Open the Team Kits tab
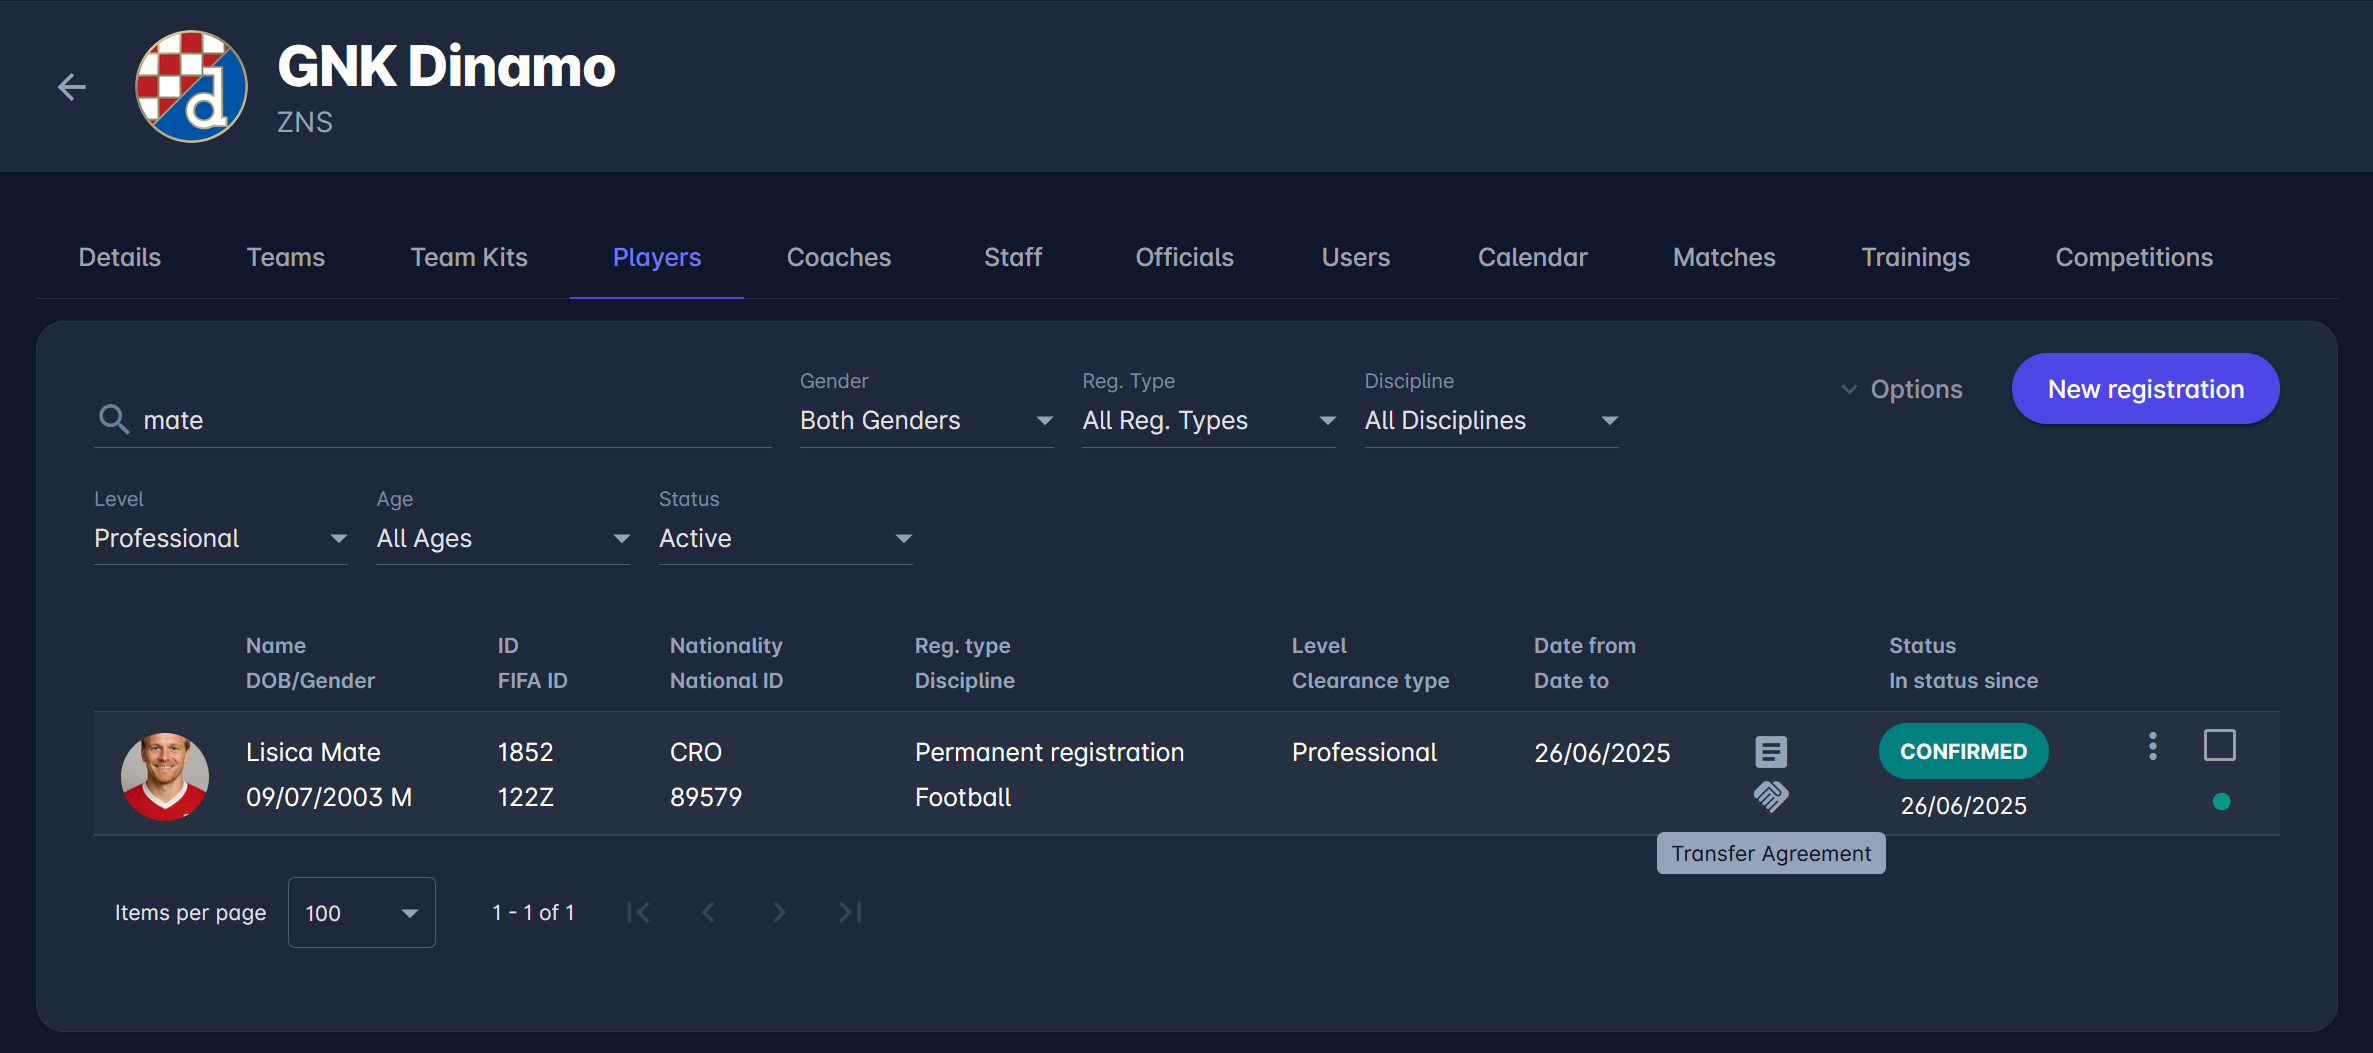The image size is (2373, 1053). tap(469, 257)
